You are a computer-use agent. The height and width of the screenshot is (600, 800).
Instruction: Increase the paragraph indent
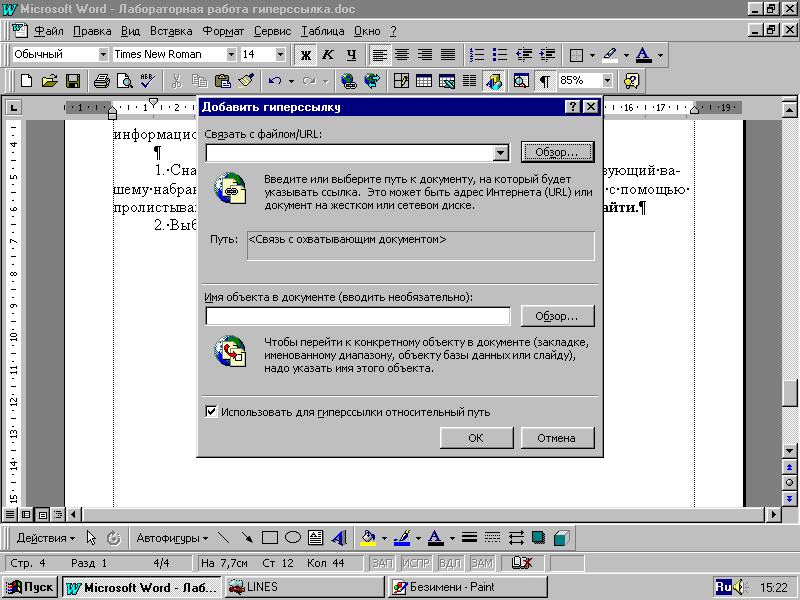547,55
